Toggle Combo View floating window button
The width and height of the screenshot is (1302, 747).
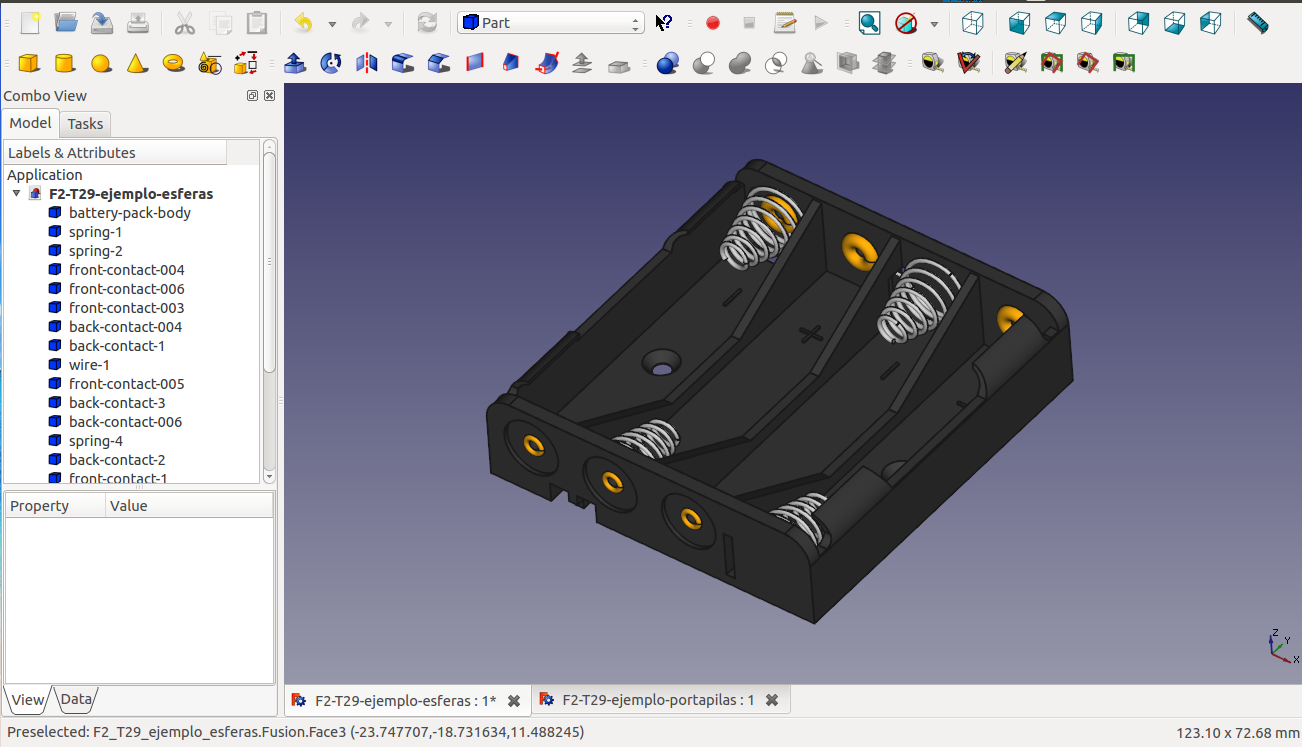(x=253, y=96)
